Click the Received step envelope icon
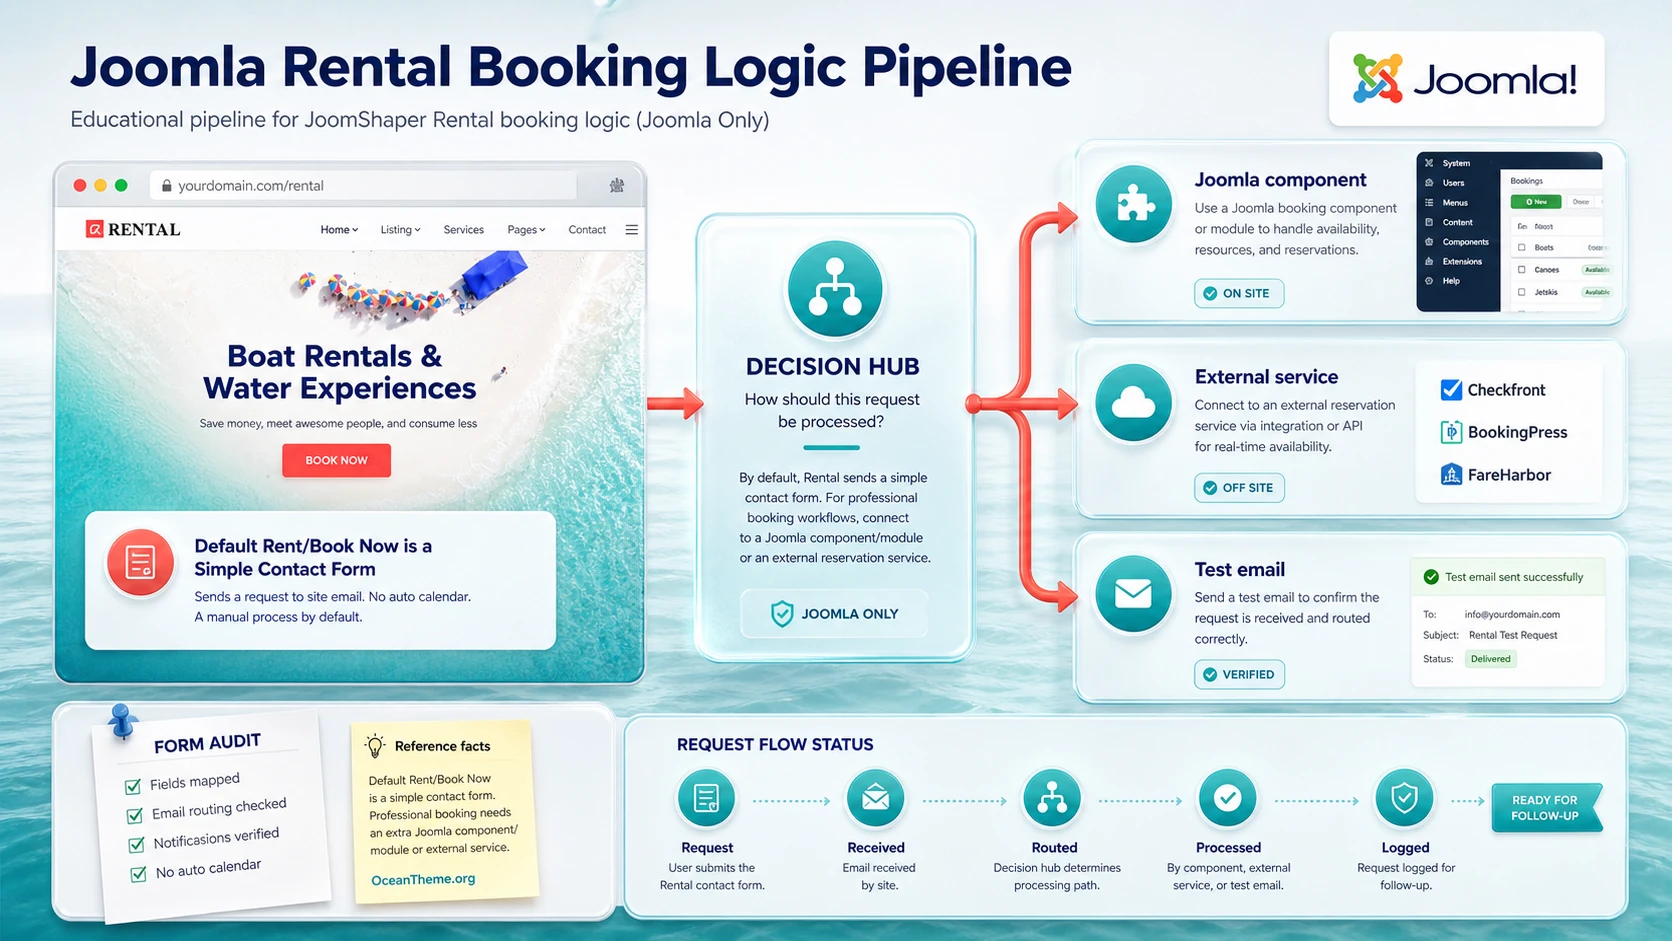 coord(876,798)
